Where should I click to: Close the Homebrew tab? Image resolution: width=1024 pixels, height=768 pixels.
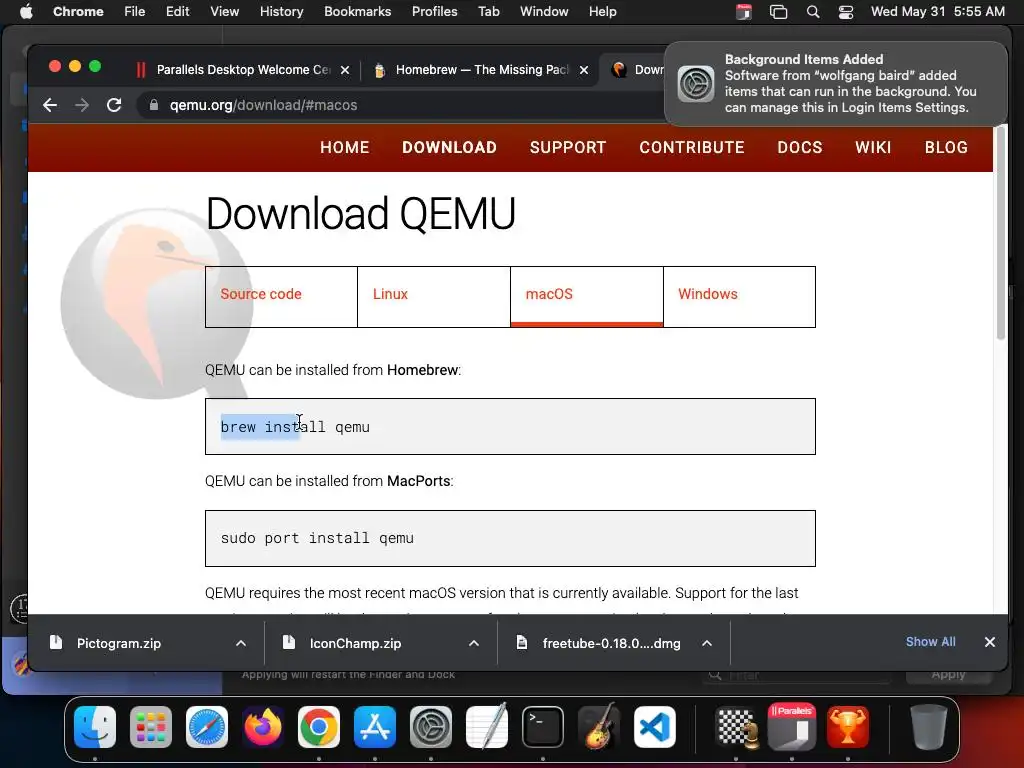[584, 70]
